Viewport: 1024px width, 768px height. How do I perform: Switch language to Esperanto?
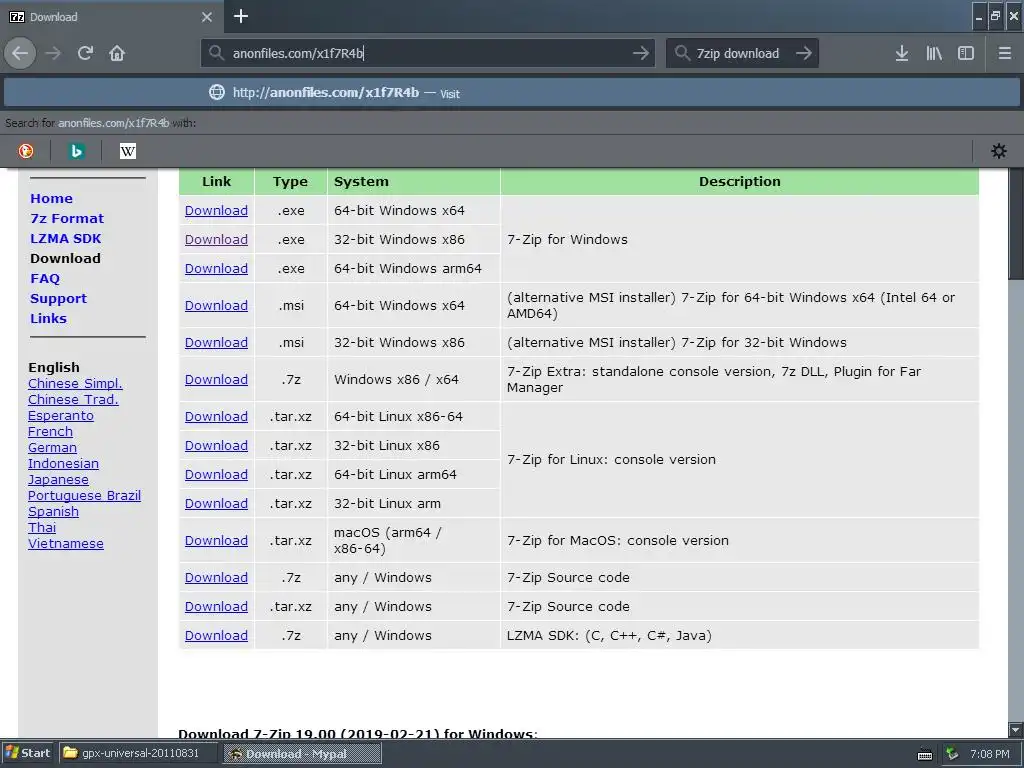click(61, 416)
